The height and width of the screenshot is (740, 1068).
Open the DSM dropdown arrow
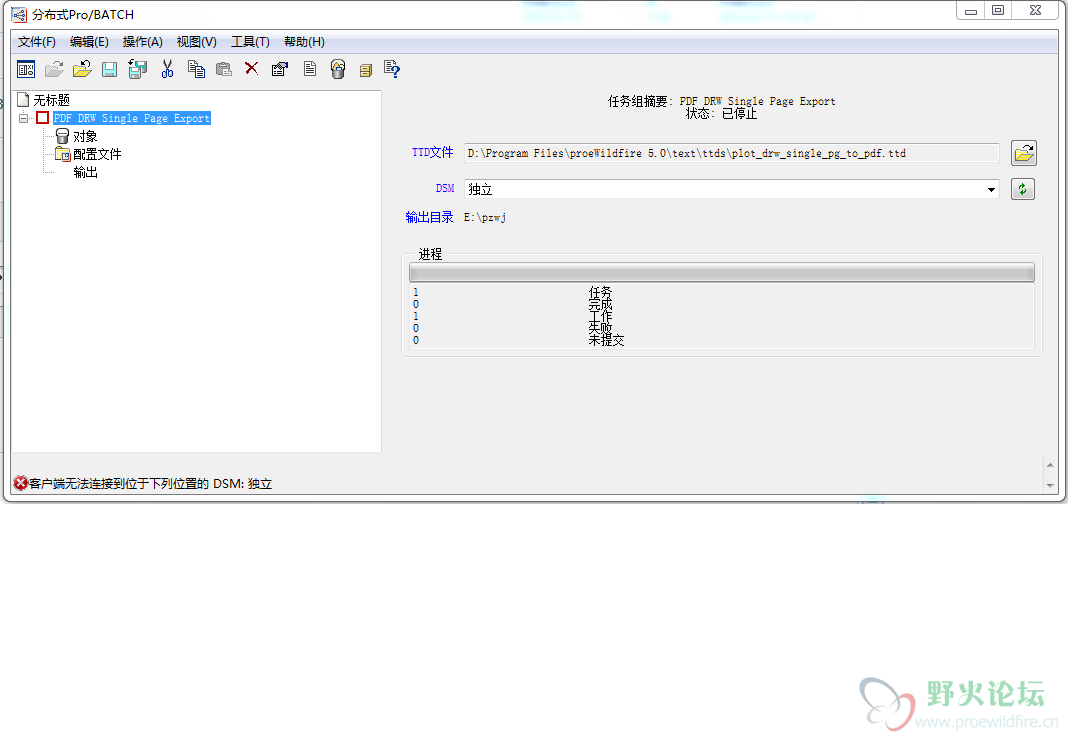point(991,189)
